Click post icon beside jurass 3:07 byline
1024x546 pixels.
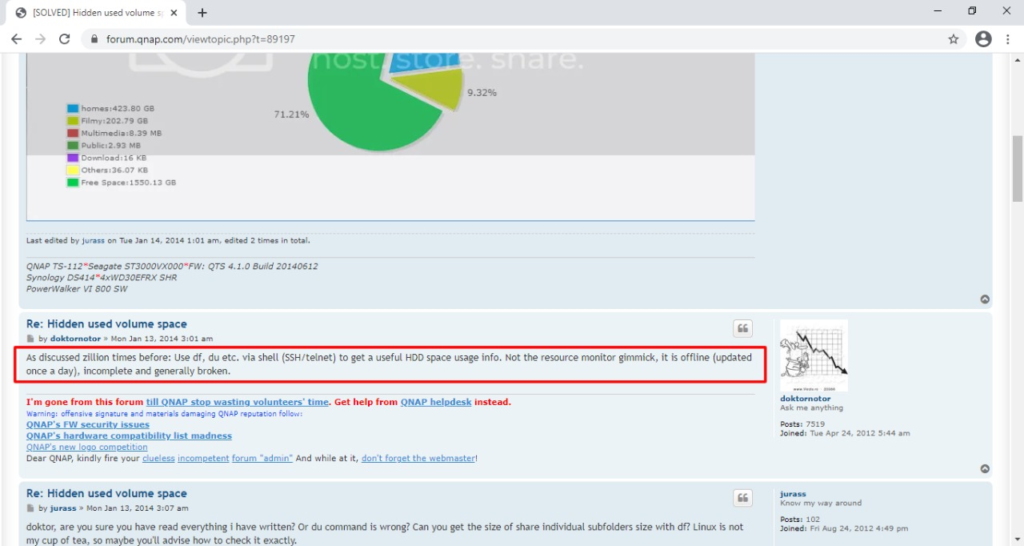[30, 508]
